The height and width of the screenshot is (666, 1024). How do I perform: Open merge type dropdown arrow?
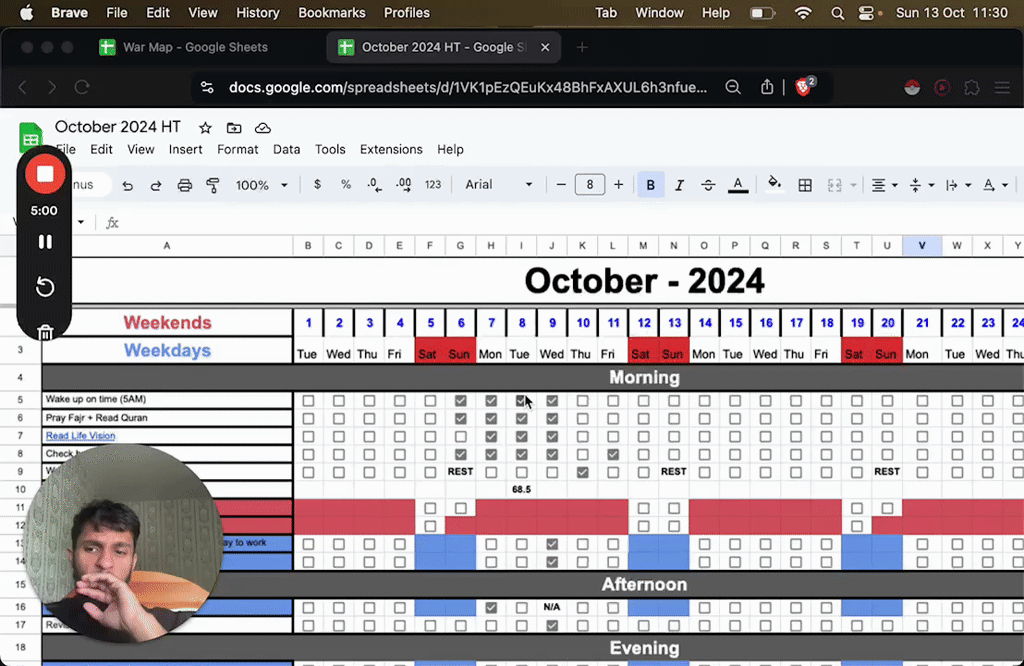853,185
